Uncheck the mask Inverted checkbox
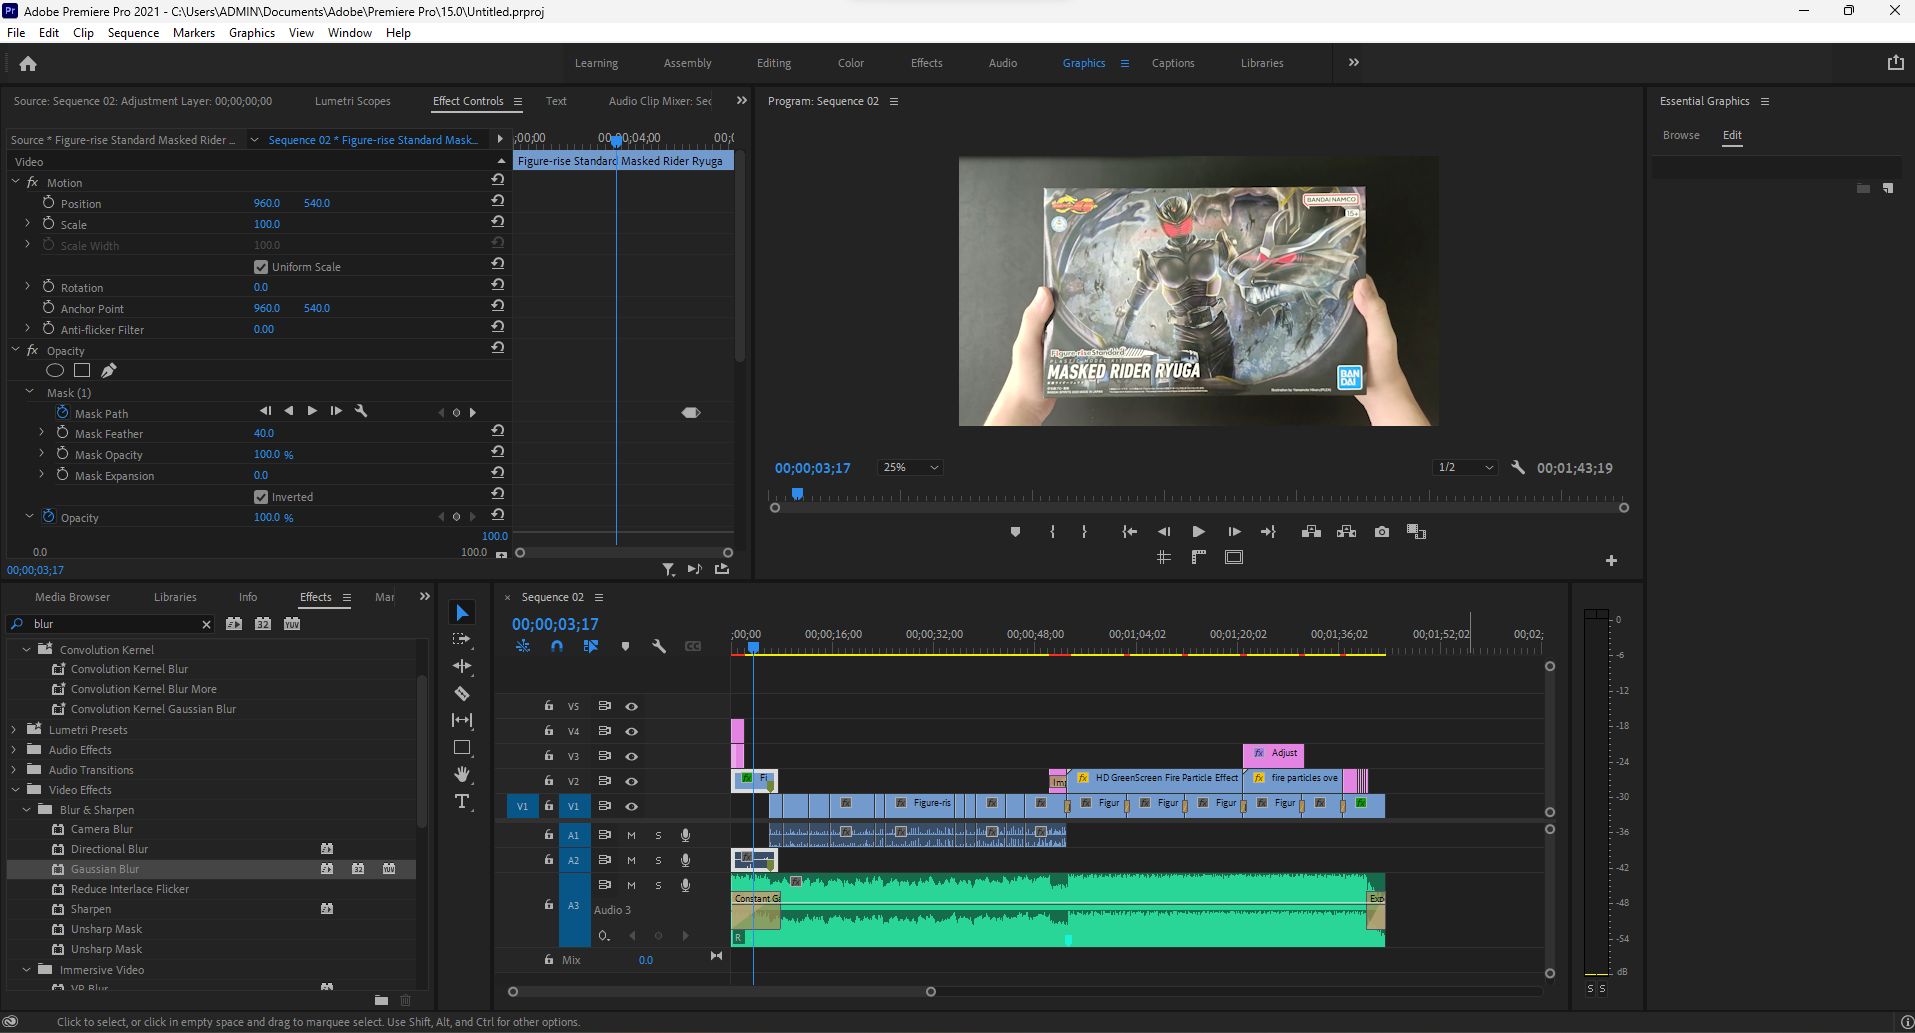The image size is (1915, 1033). (261, 497)
